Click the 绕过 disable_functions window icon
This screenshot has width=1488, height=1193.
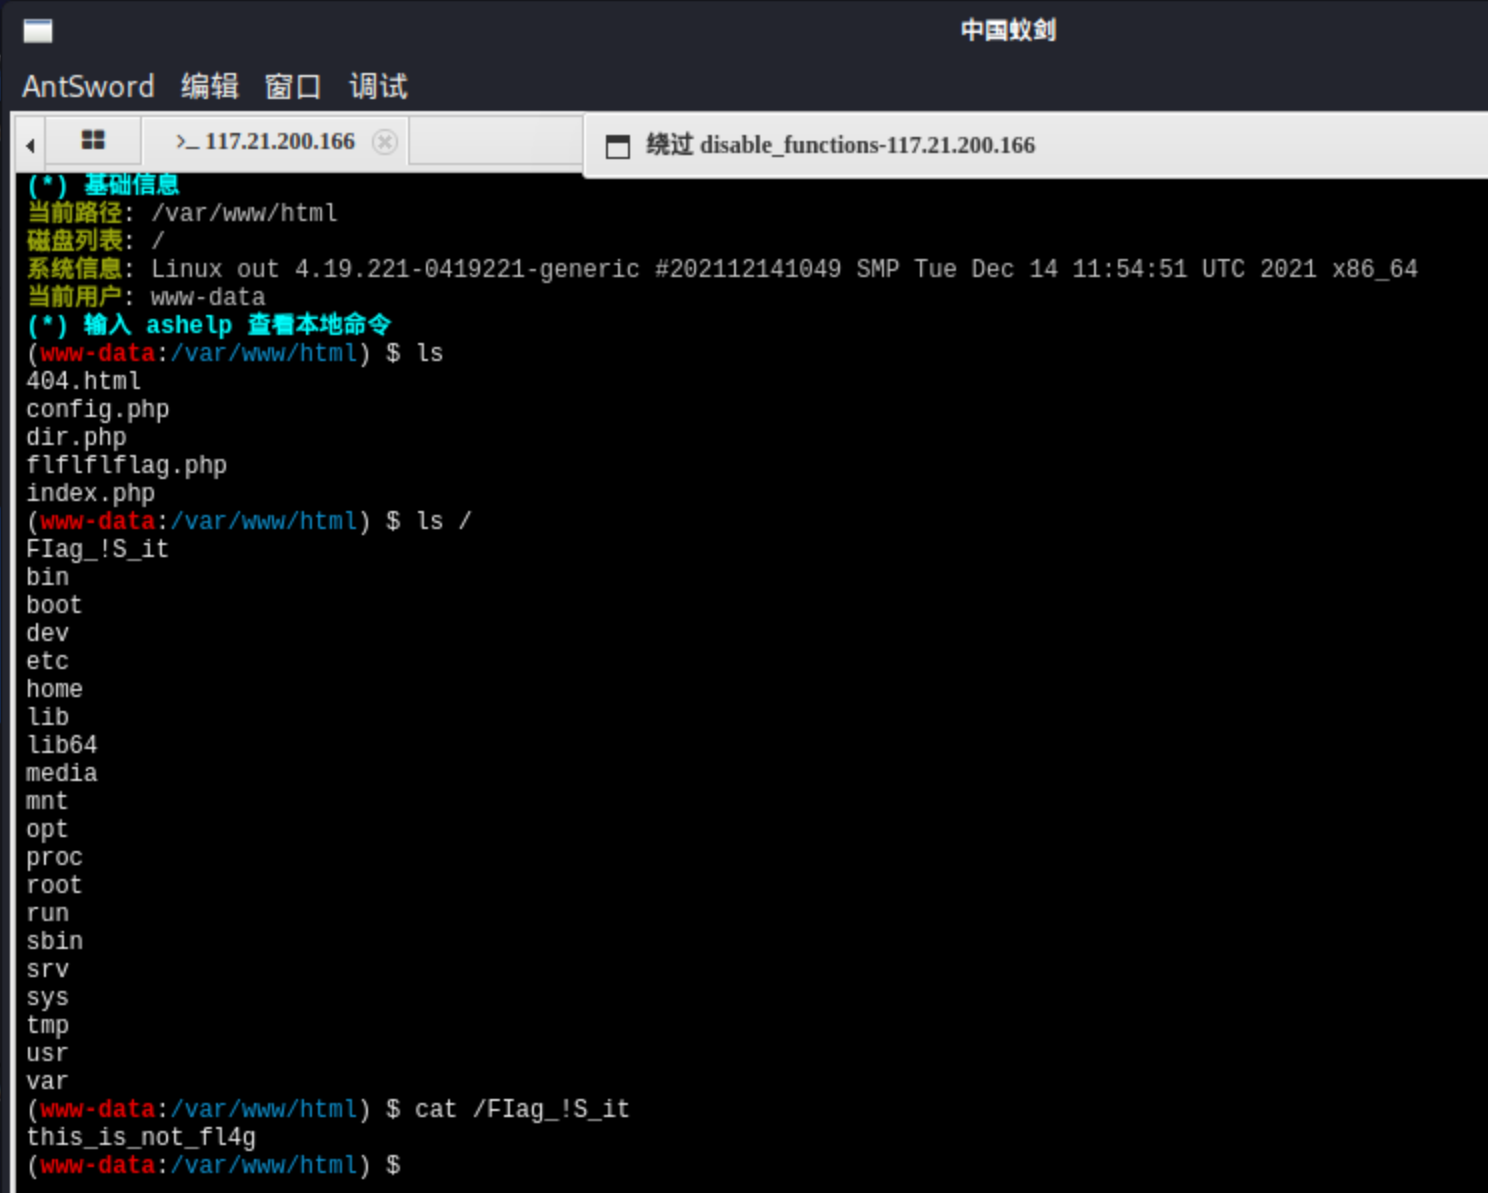[x=618, y=146]
